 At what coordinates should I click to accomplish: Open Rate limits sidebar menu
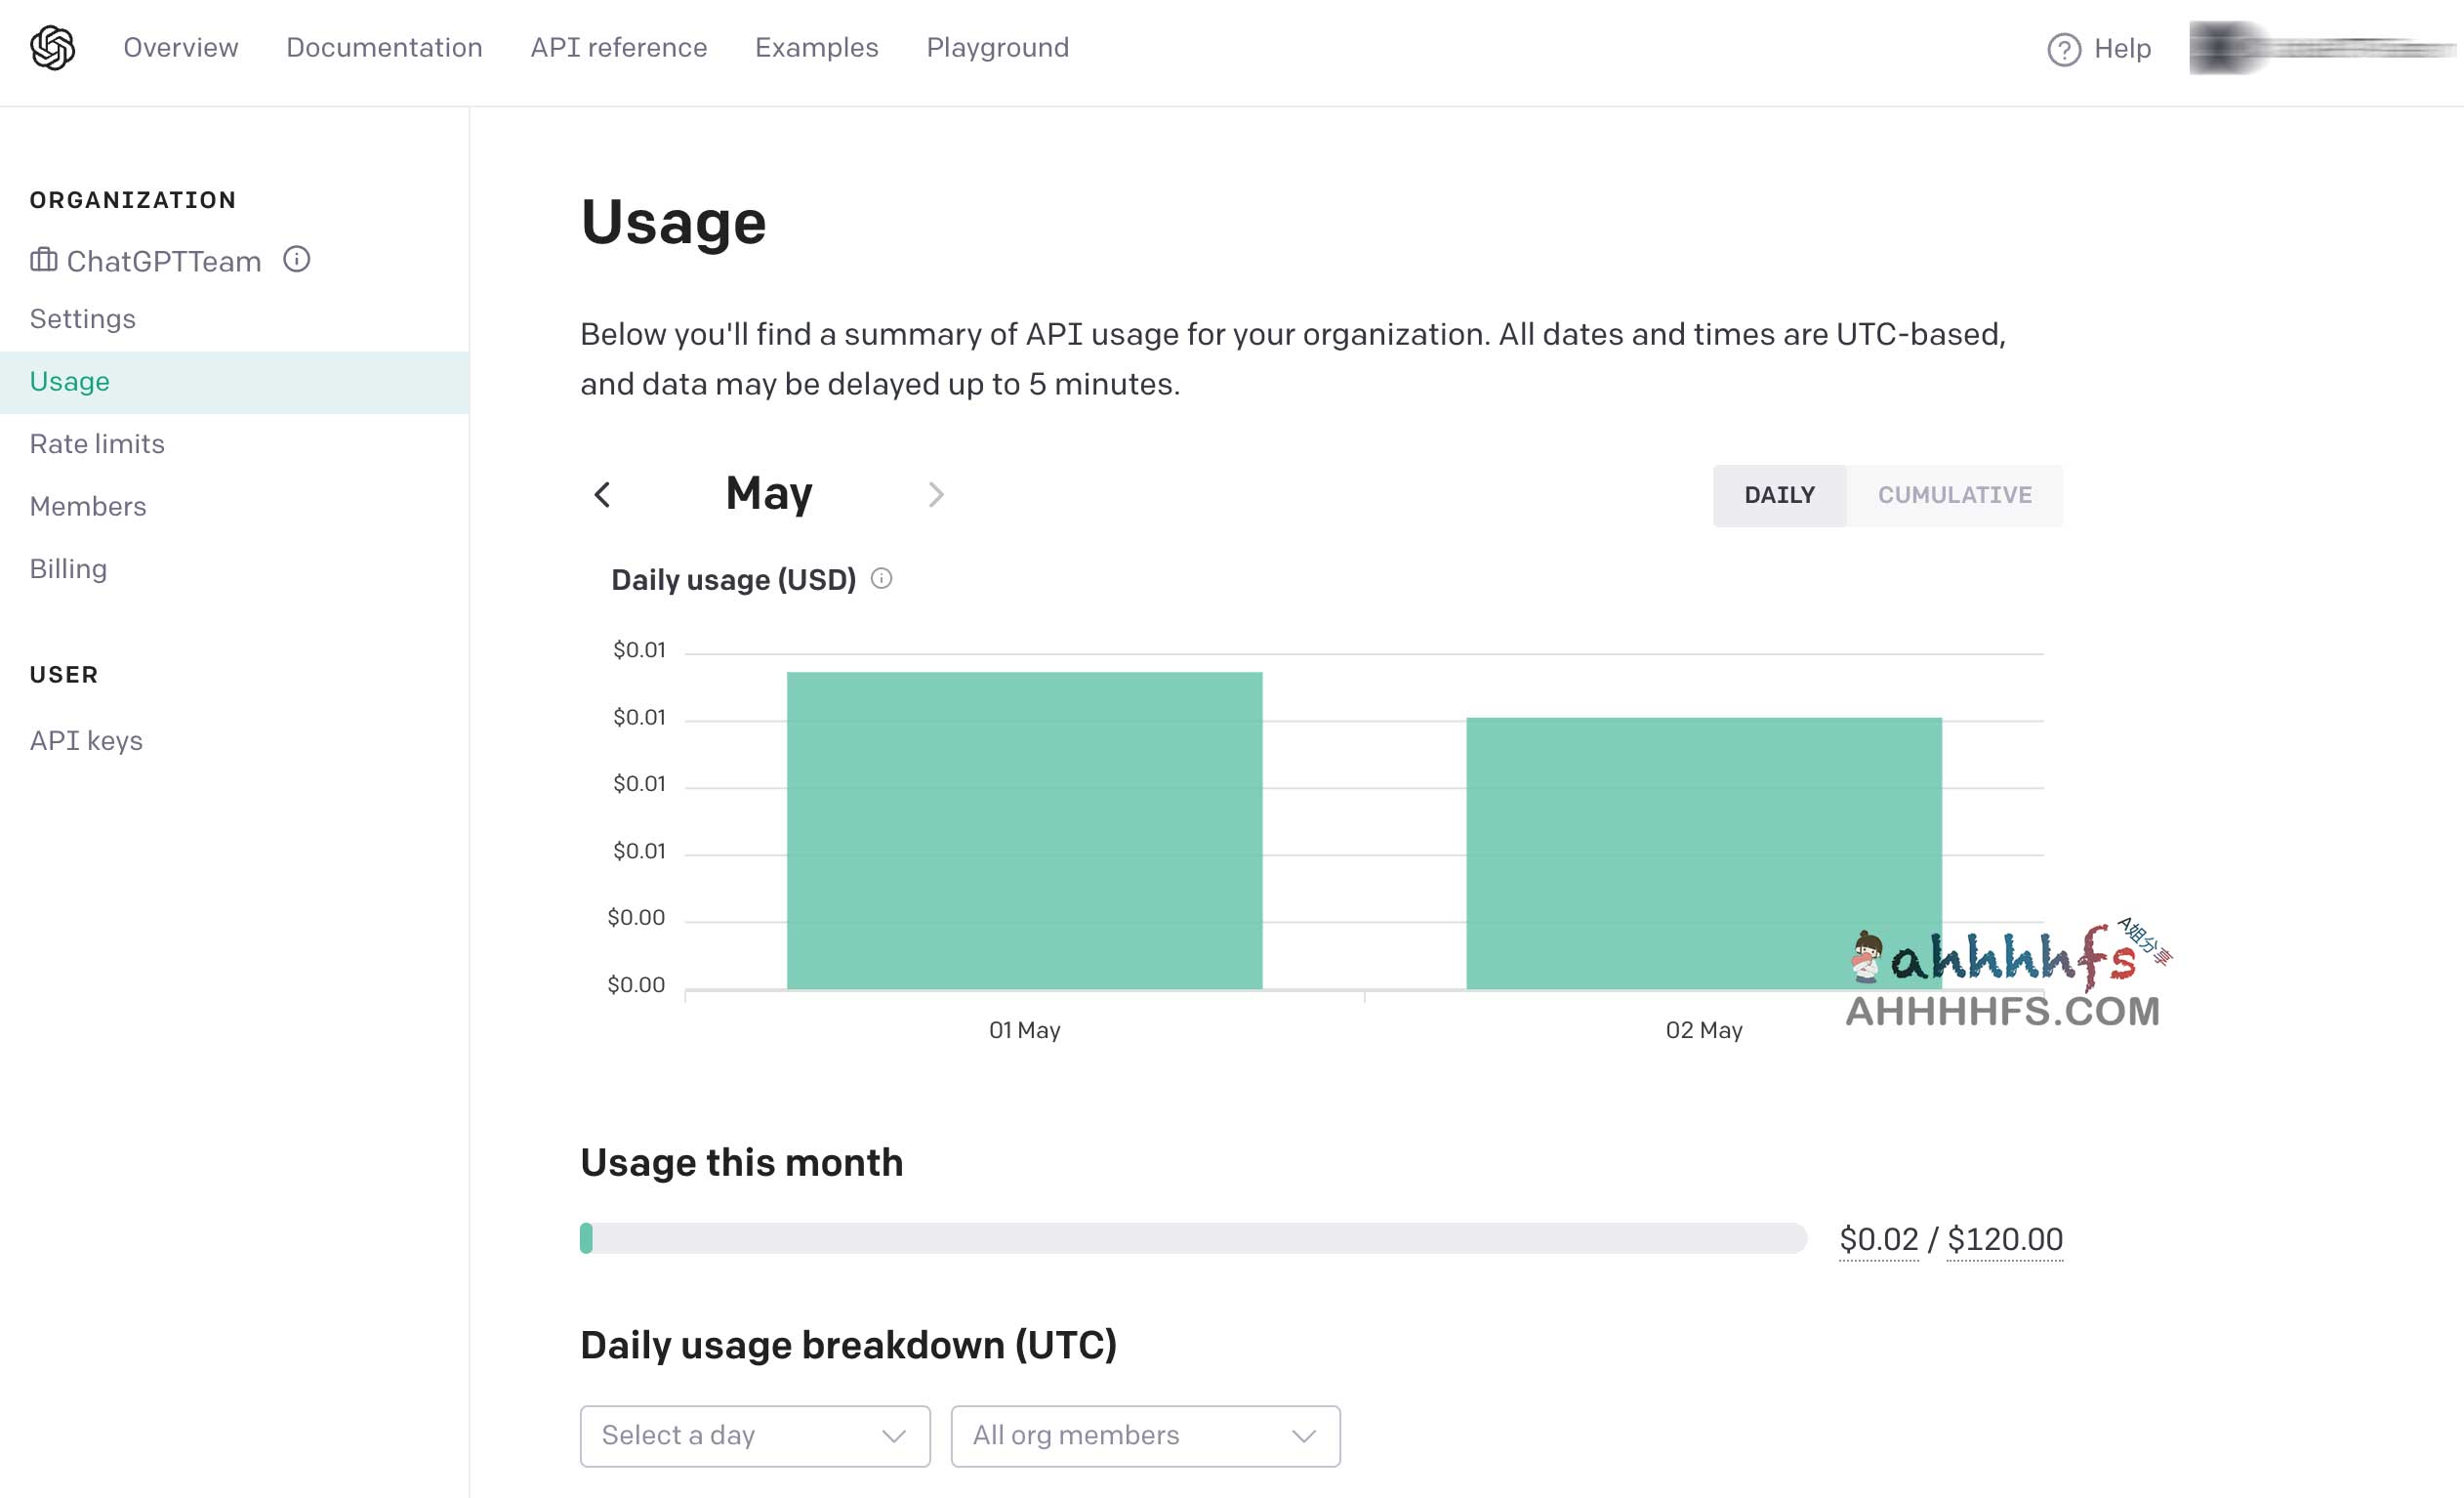click(x=97, y=443)
